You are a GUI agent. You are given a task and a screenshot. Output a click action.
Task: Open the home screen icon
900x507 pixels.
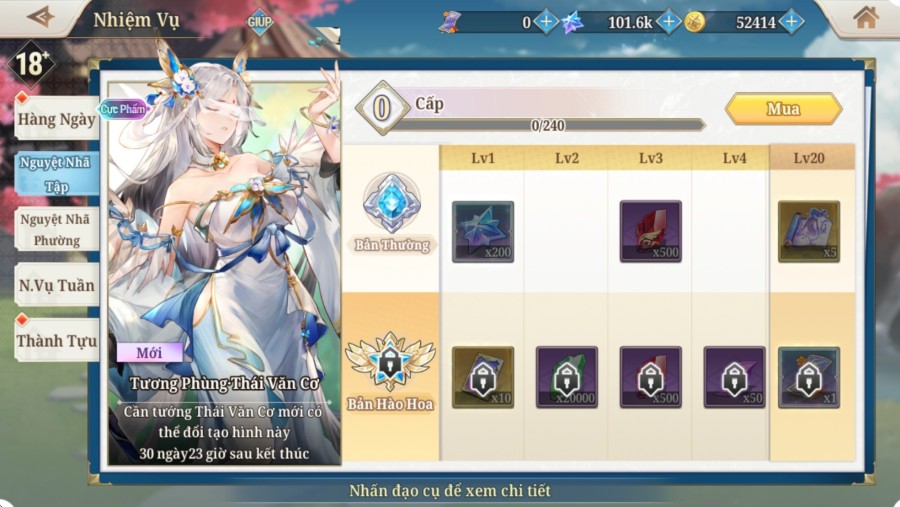click(866, 18)
